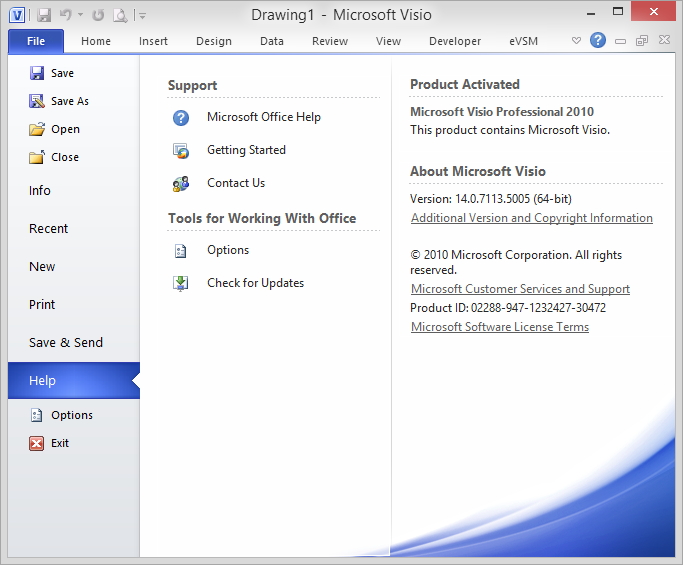683x565 pixels.
Task: Click the Save As icon in Backstage
Action: point(37,101)
